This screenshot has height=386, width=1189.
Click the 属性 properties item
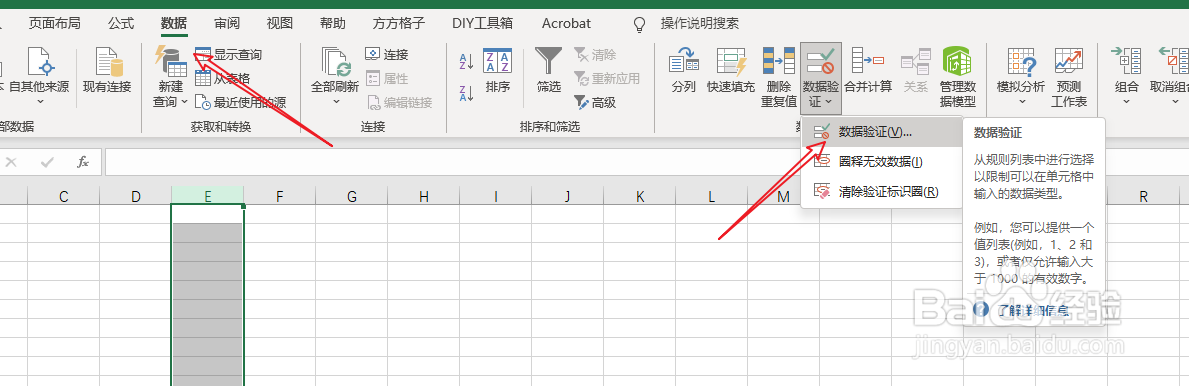coord(387,78)
